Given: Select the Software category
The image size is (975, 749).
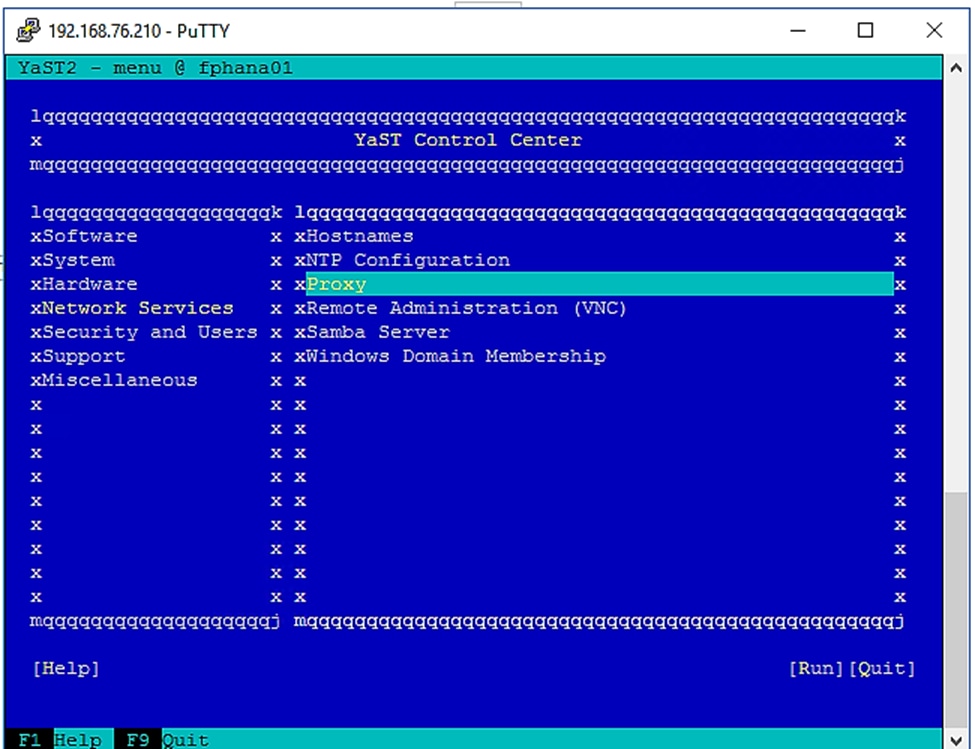Looking at the screenshot, I should click(x=90, y=236).
